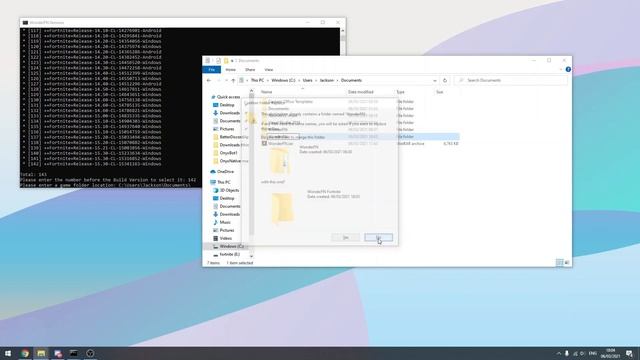Open Google Chrome from the taskbar

pyautogui.click(x=25, y=353)
